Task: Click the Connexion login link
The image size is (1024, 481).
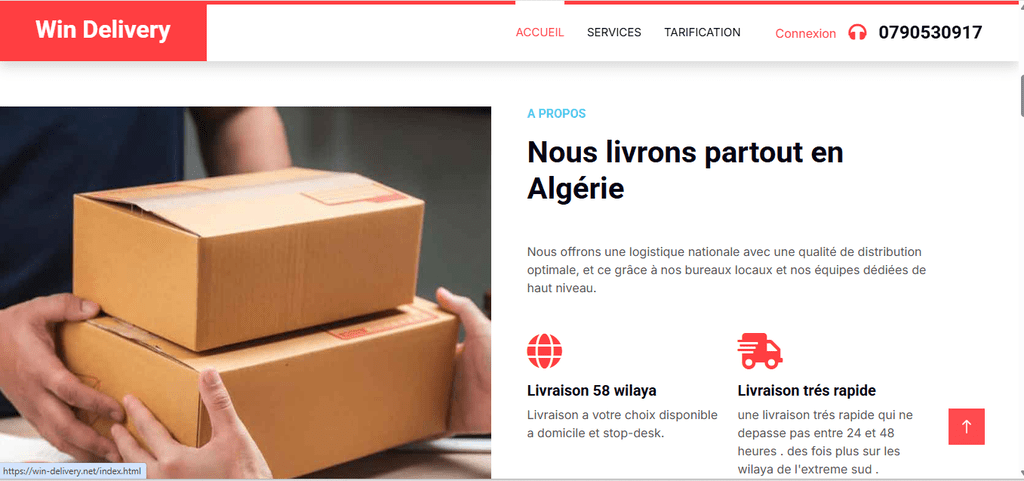Action: coord(805,33)
